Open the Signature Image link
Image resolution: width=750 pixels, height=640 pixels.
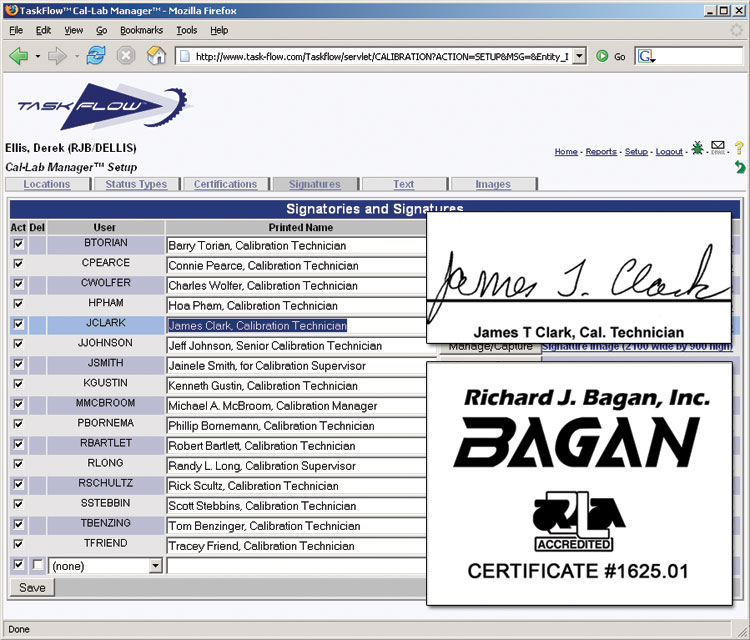[637, 347]
